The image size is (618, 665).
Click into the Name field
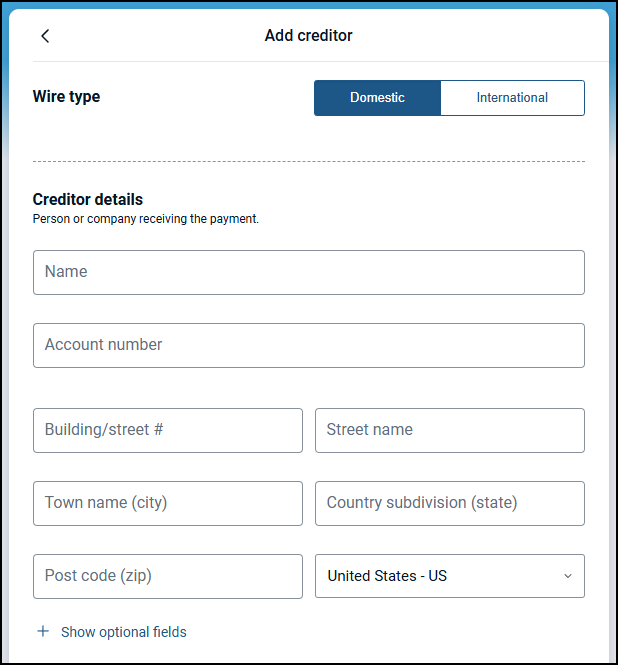click(x=308, y=272)
